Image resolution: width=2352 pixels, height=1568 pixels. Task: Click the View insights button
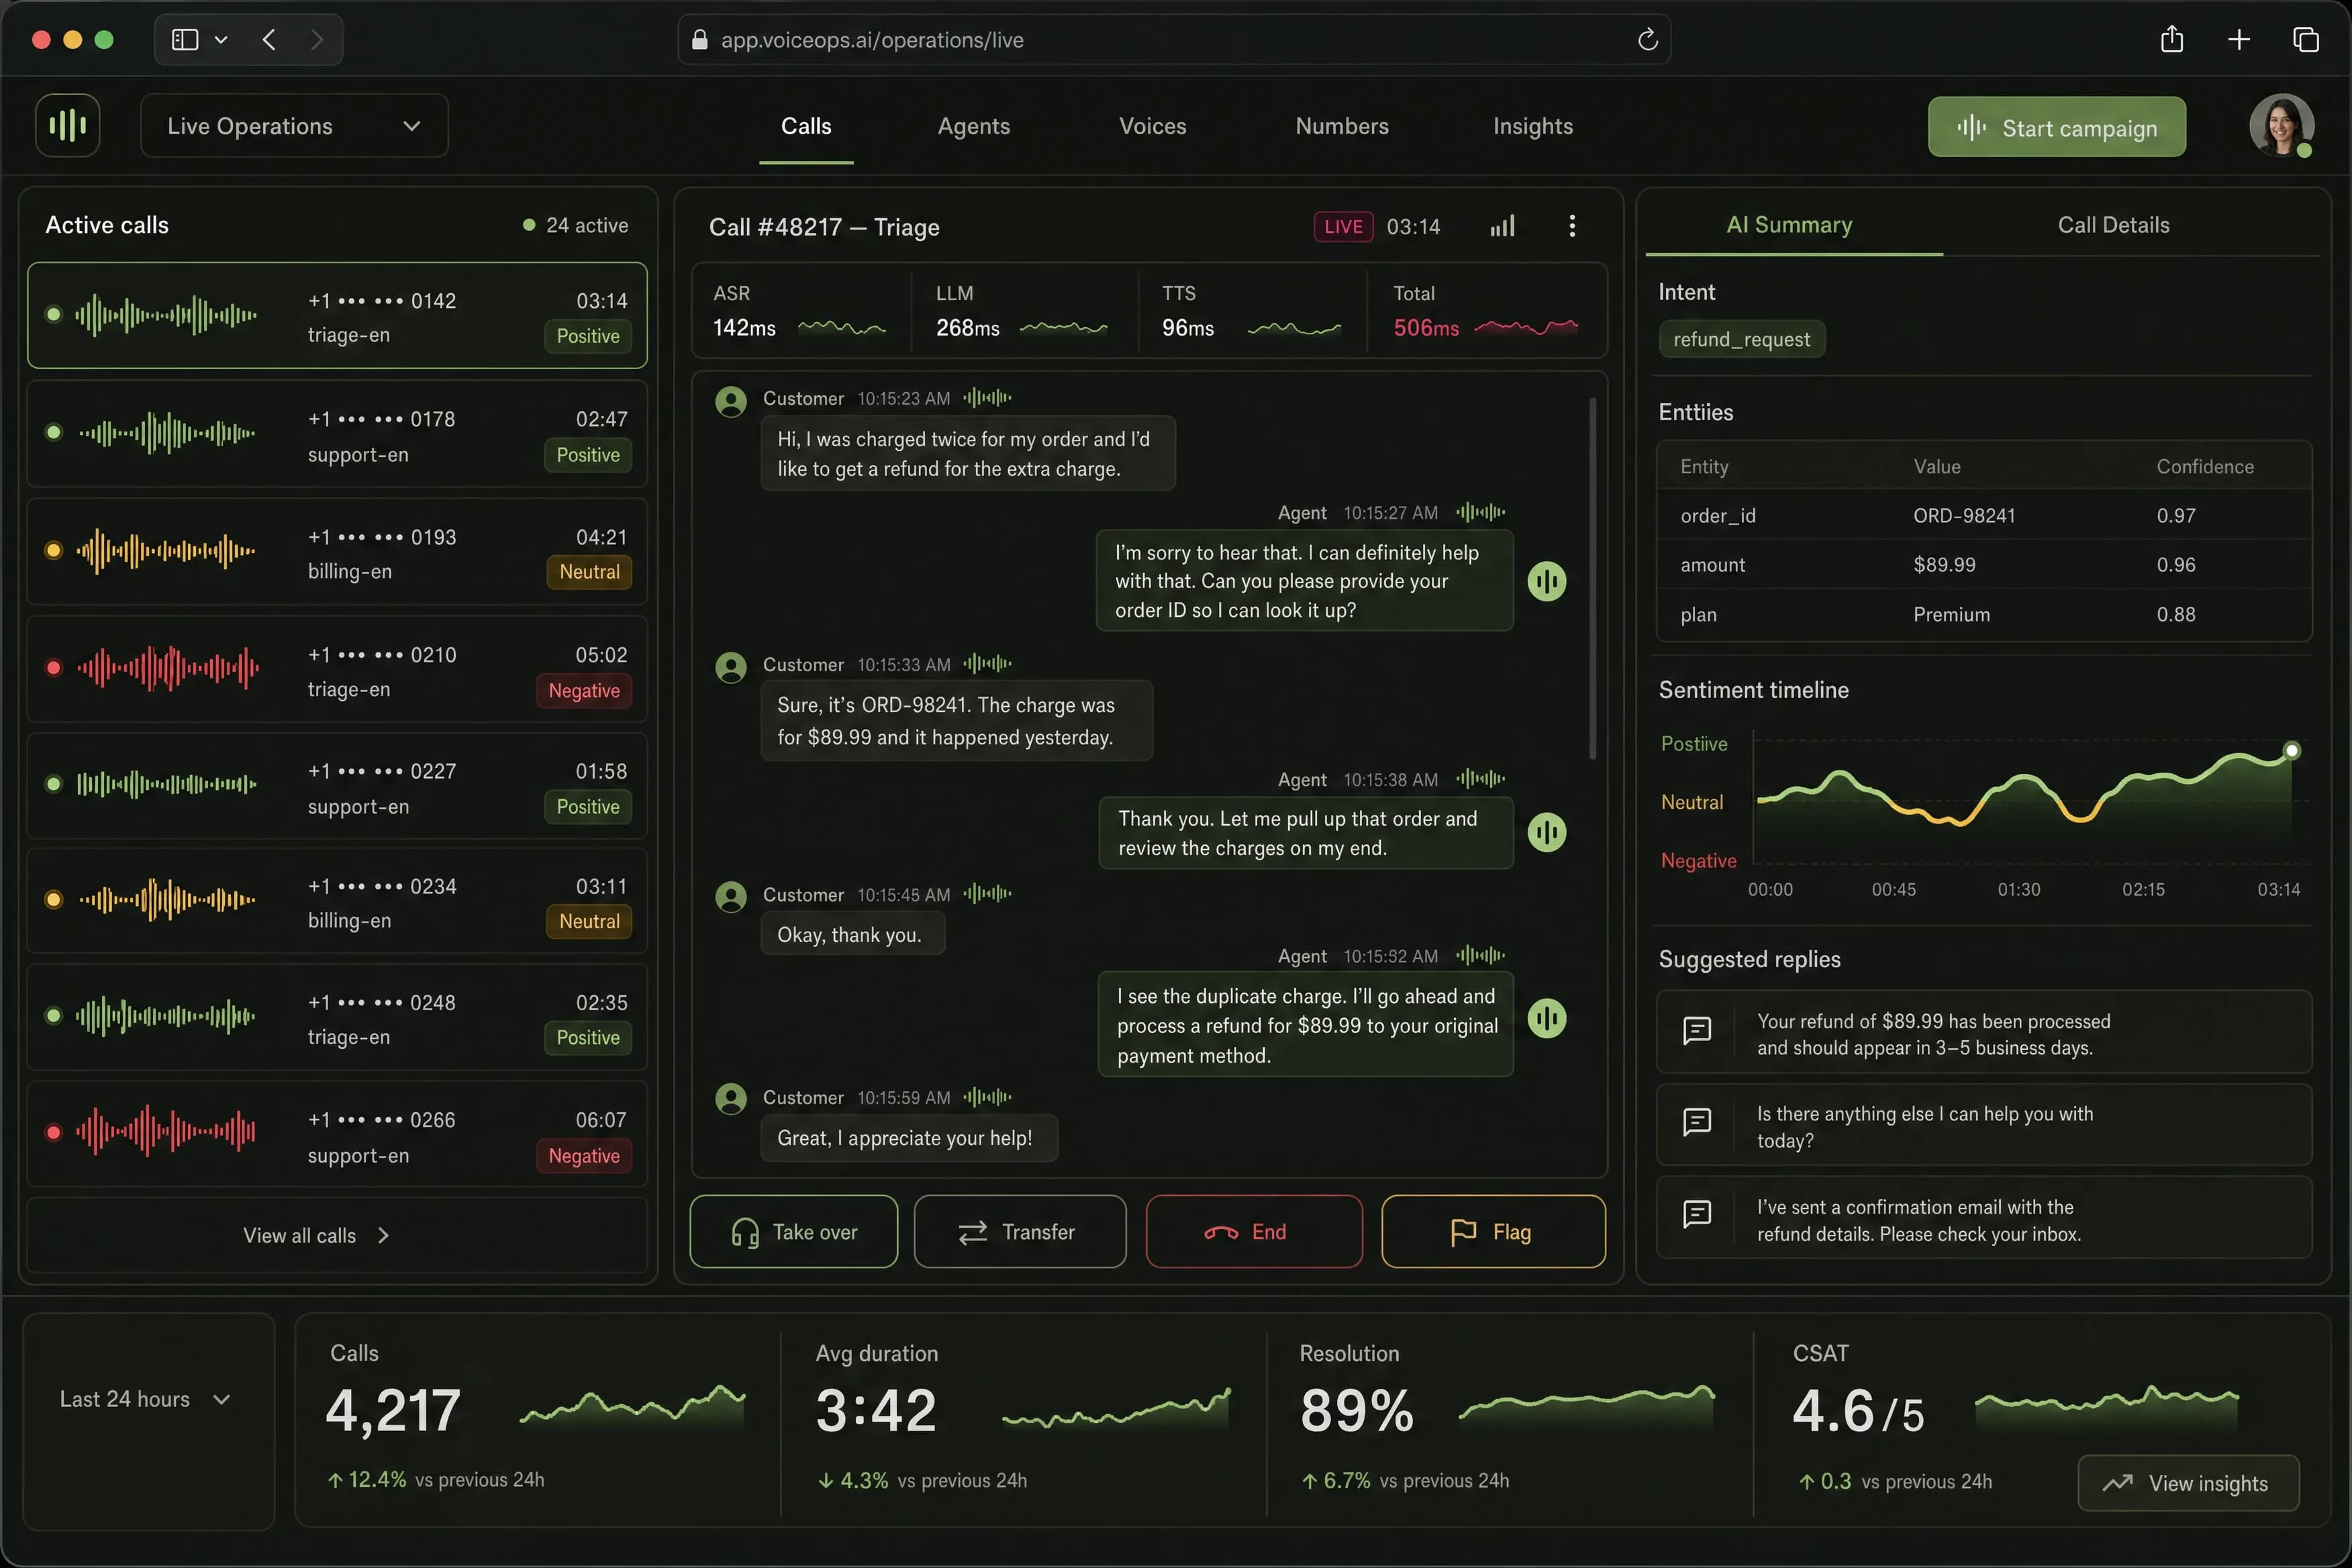coord(2188,1483)
